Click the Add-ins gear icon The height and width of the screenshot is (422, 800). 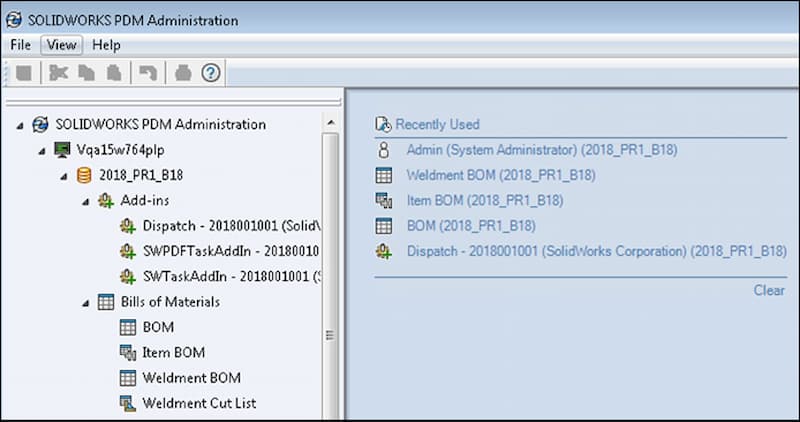106,201
